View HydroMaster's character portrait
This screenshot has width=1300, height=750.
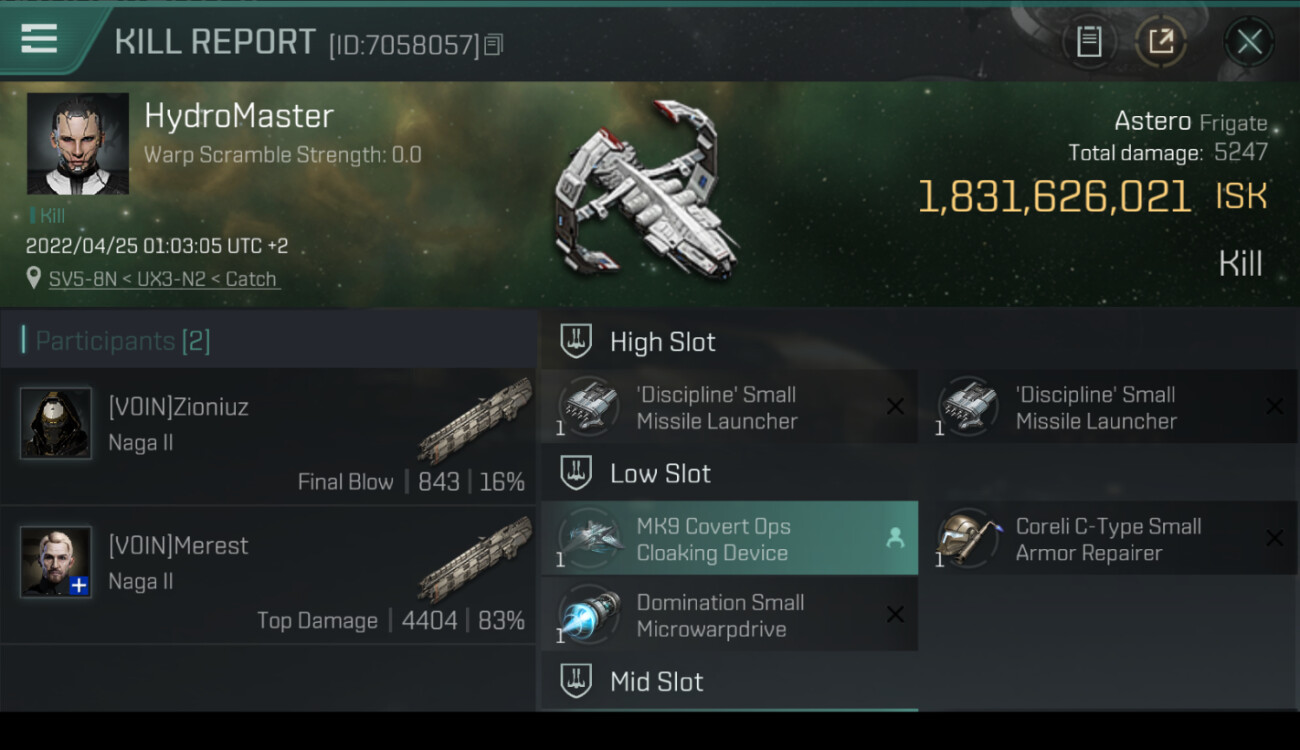78,143
